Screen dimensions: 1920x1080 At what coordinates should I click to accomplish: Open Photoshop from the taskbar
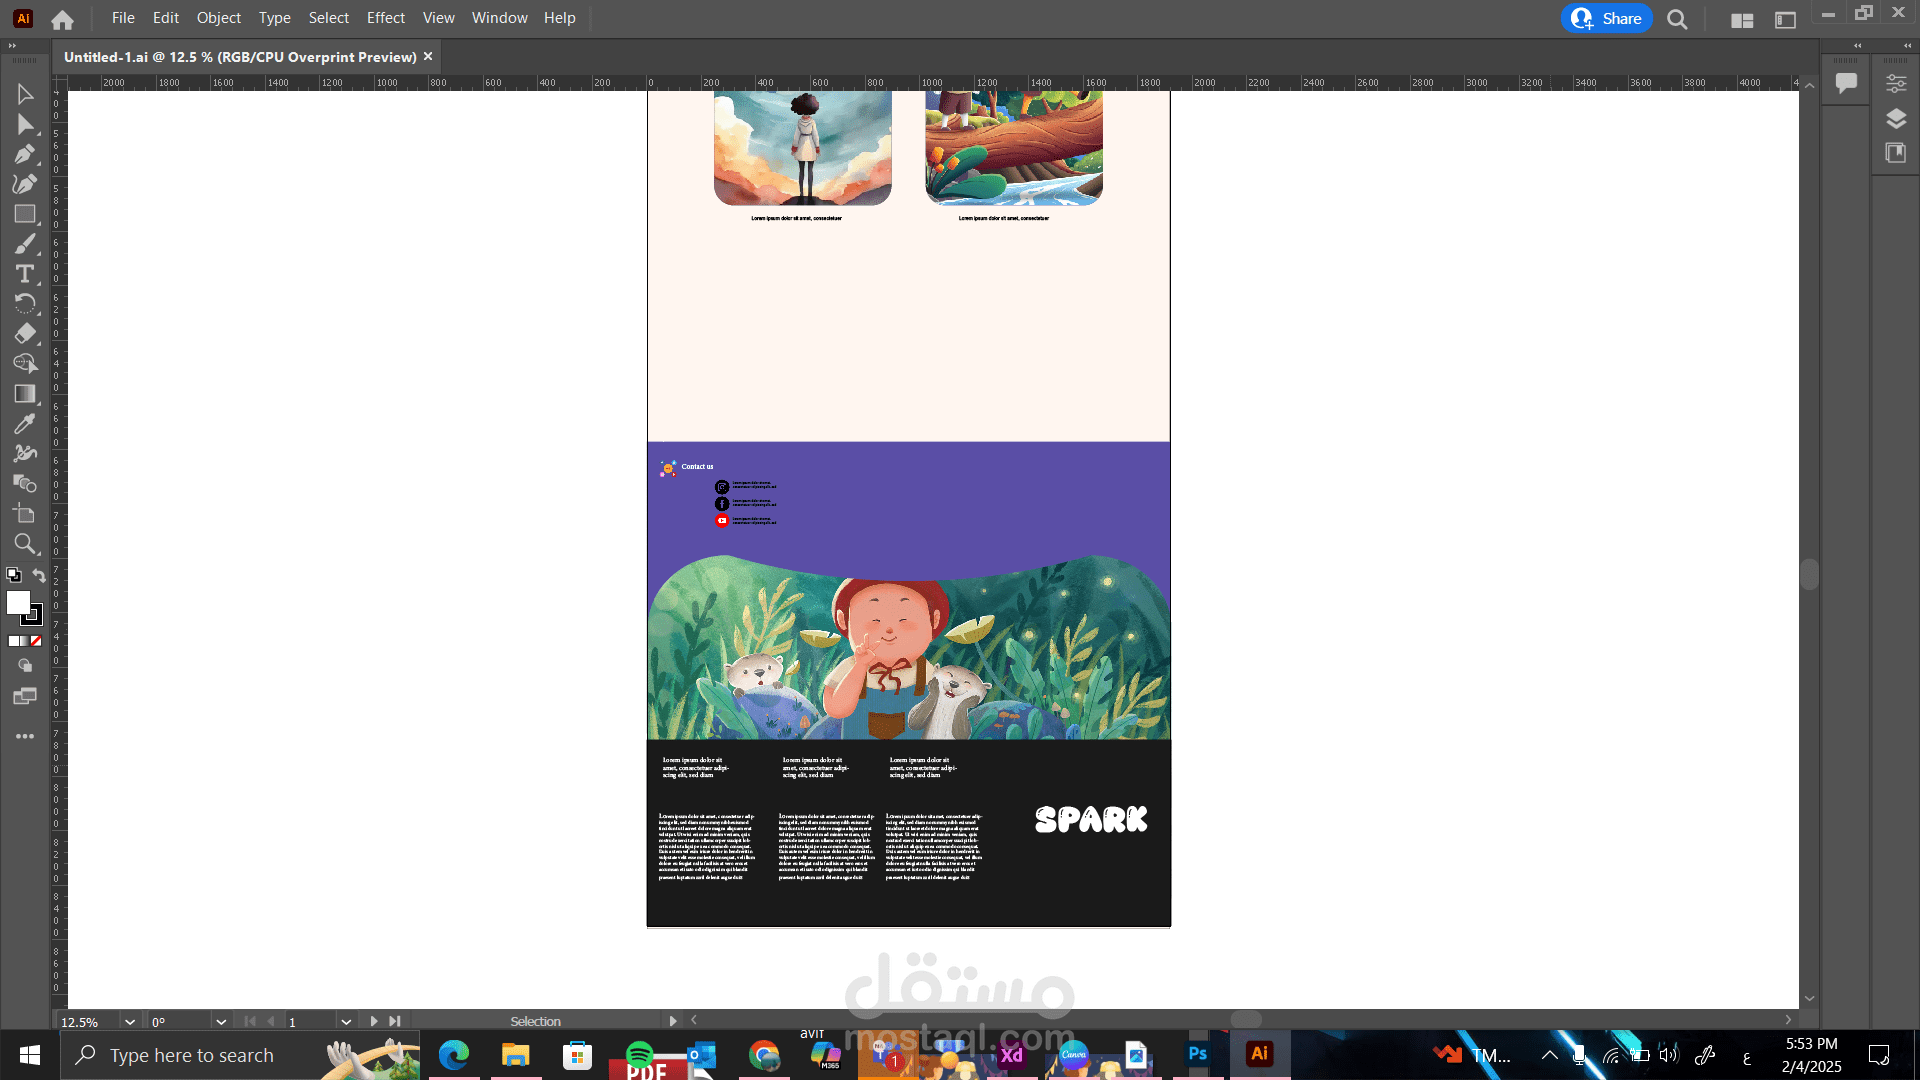[1197, 1055]
